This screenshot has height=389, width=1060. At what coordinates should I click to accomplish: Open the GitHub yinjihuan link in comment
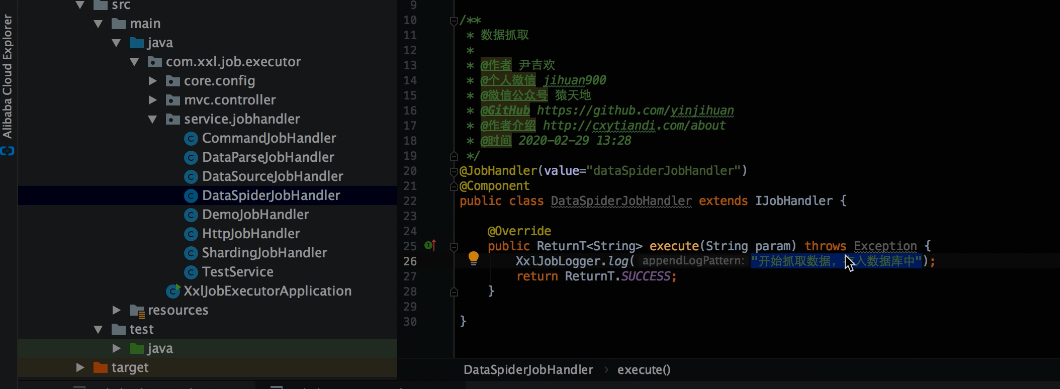pyautogui.click(x=635, y=110)
